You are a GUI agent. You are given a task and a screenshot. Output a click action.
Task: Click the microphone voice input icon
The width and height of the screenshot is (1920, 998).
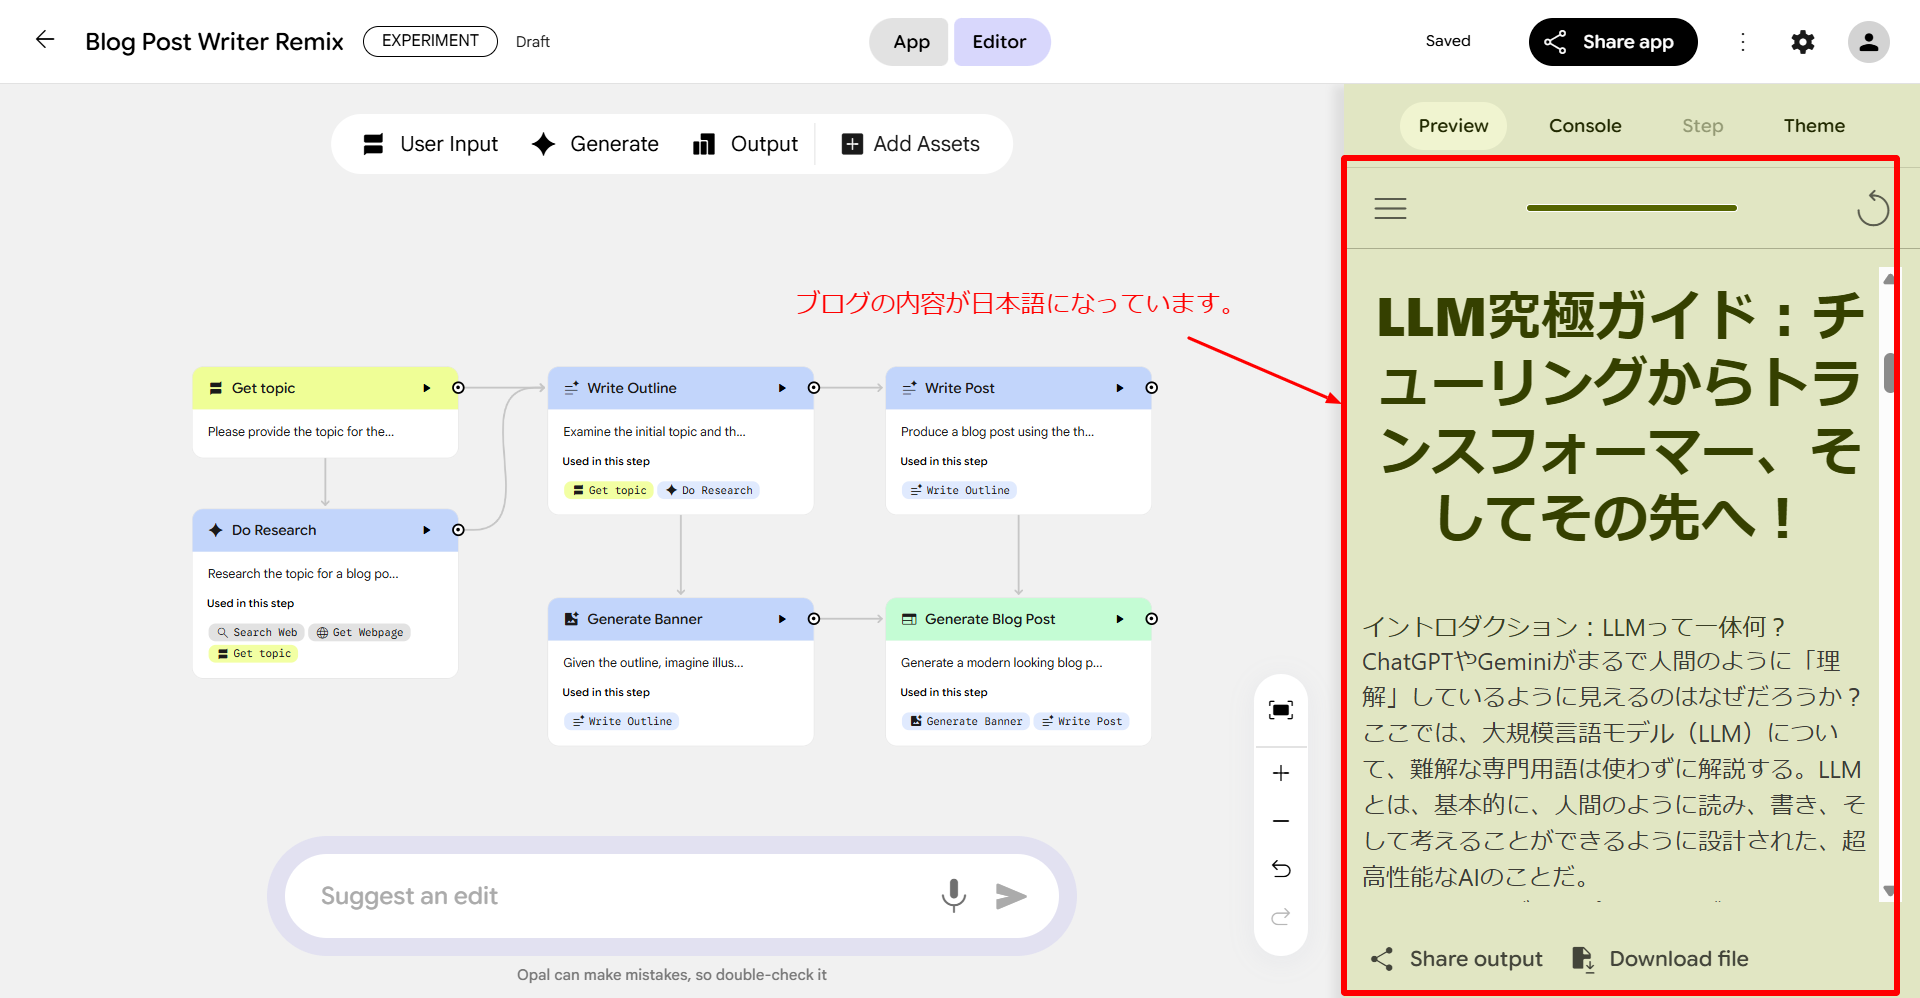coord(953,895)
